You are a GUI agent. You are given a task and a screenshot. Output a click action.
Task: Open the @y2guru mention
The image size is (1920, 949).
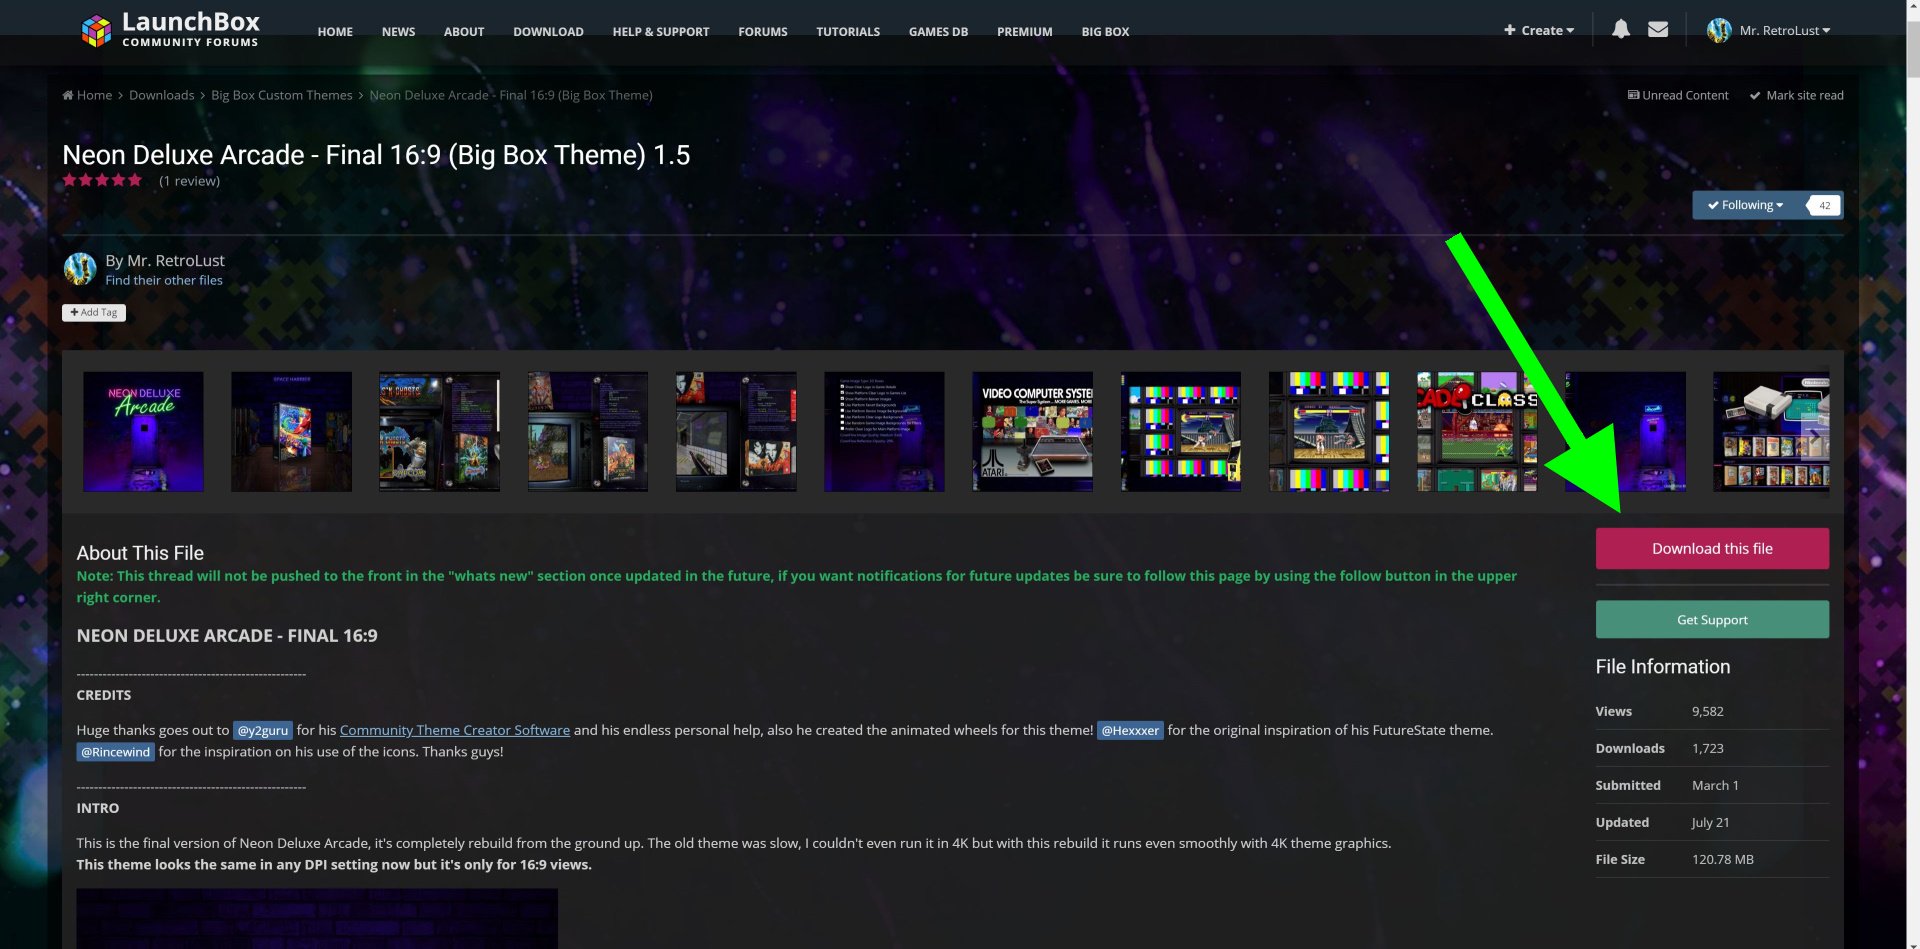tap(263, 730)
